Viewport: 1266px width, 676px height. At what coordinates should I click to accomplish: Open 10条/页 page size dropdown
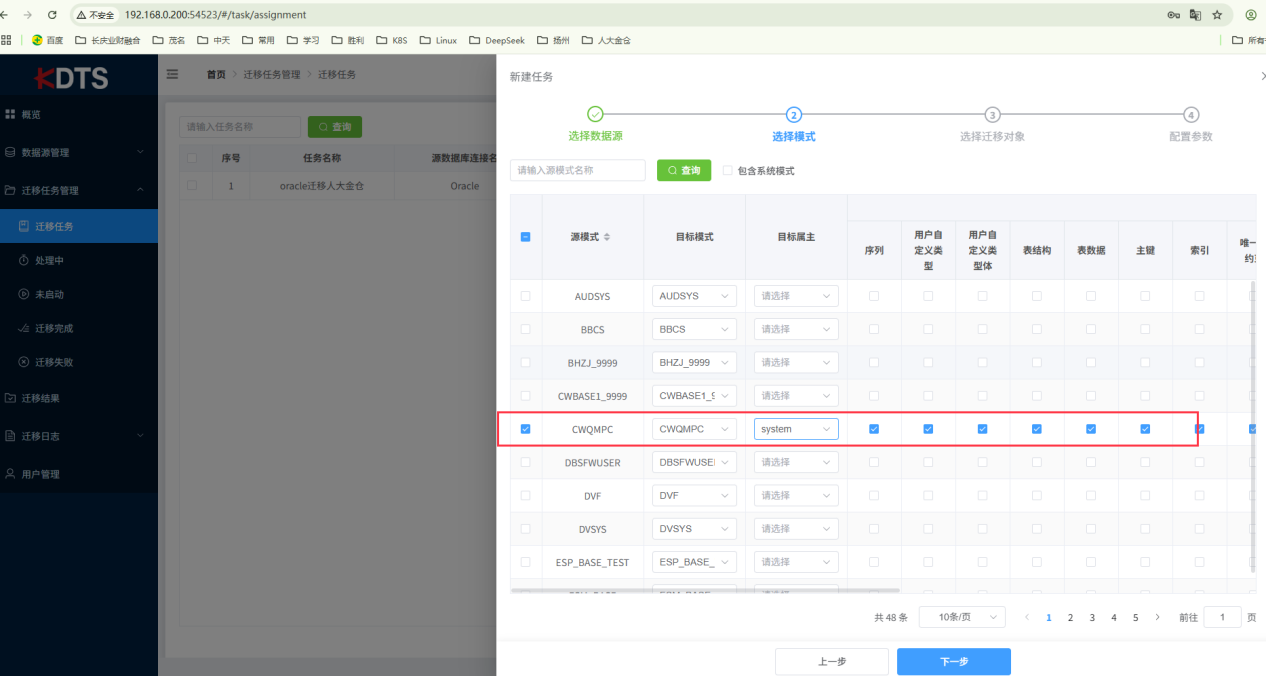962,617
